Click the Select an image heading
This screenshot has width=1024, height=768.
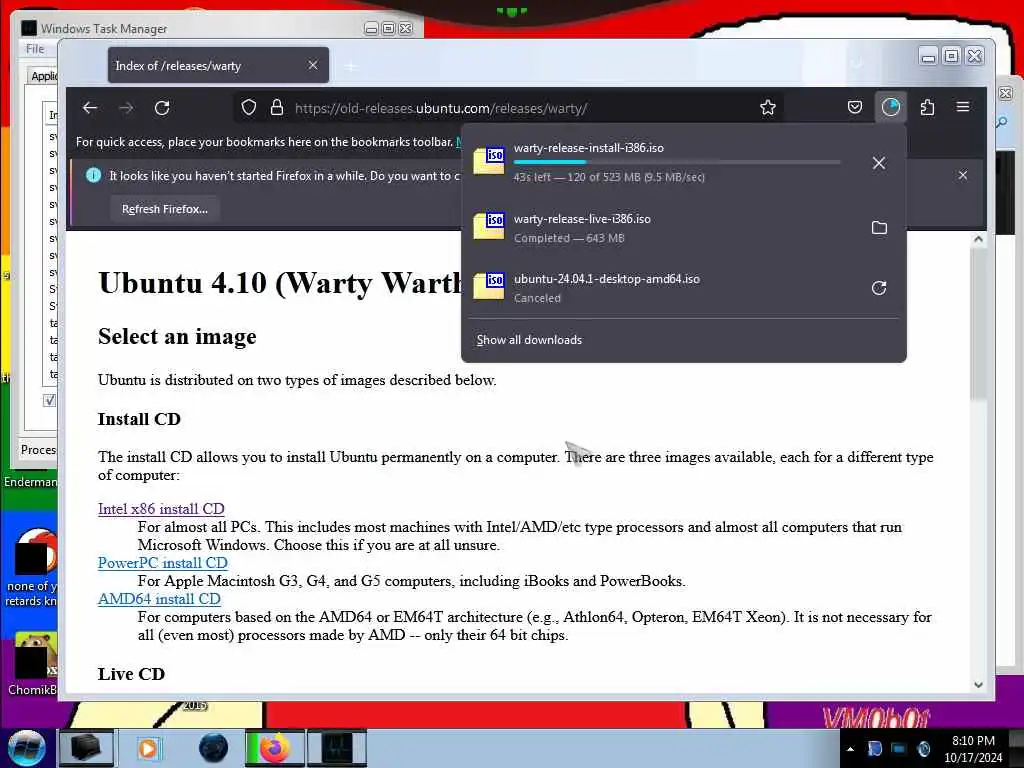(177, 336)
